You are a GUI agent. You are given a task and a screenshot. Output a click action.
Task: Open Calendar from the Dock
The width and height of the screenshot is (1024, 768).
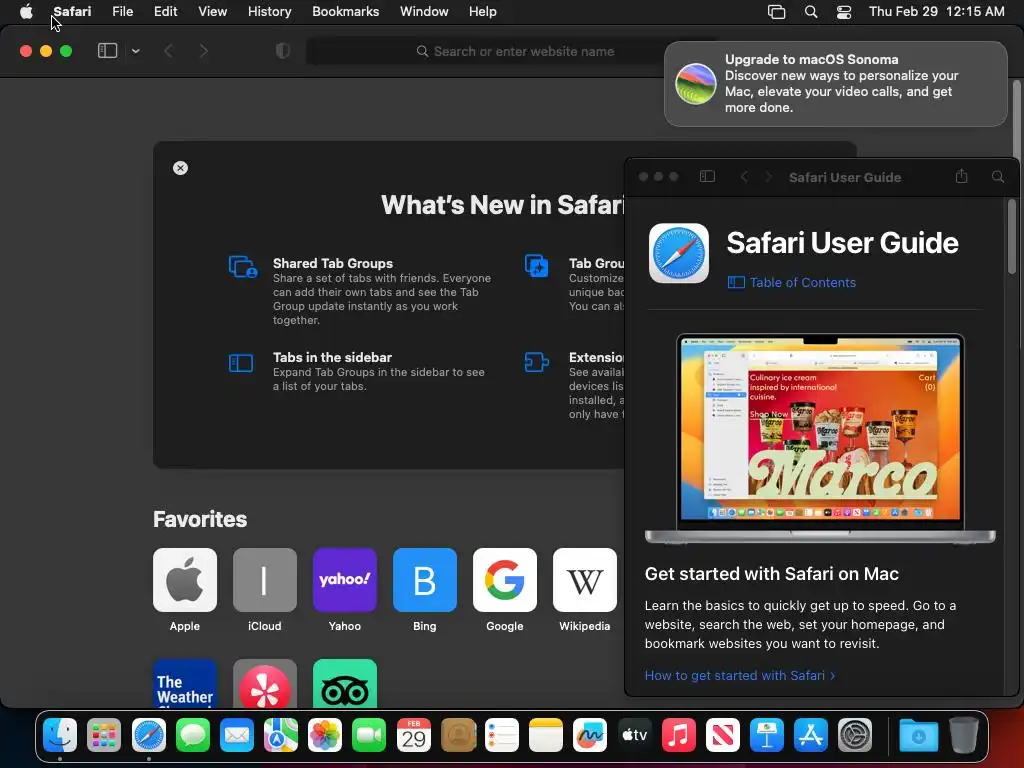[413, 735]
